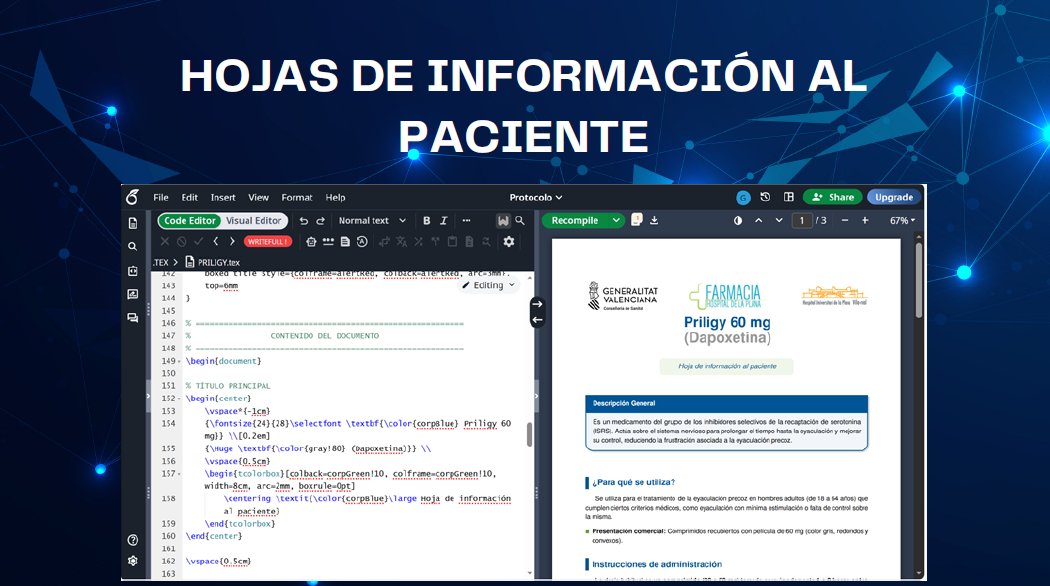Show PDF only with right arrow
1050x586 pixels.
[537, 304]
